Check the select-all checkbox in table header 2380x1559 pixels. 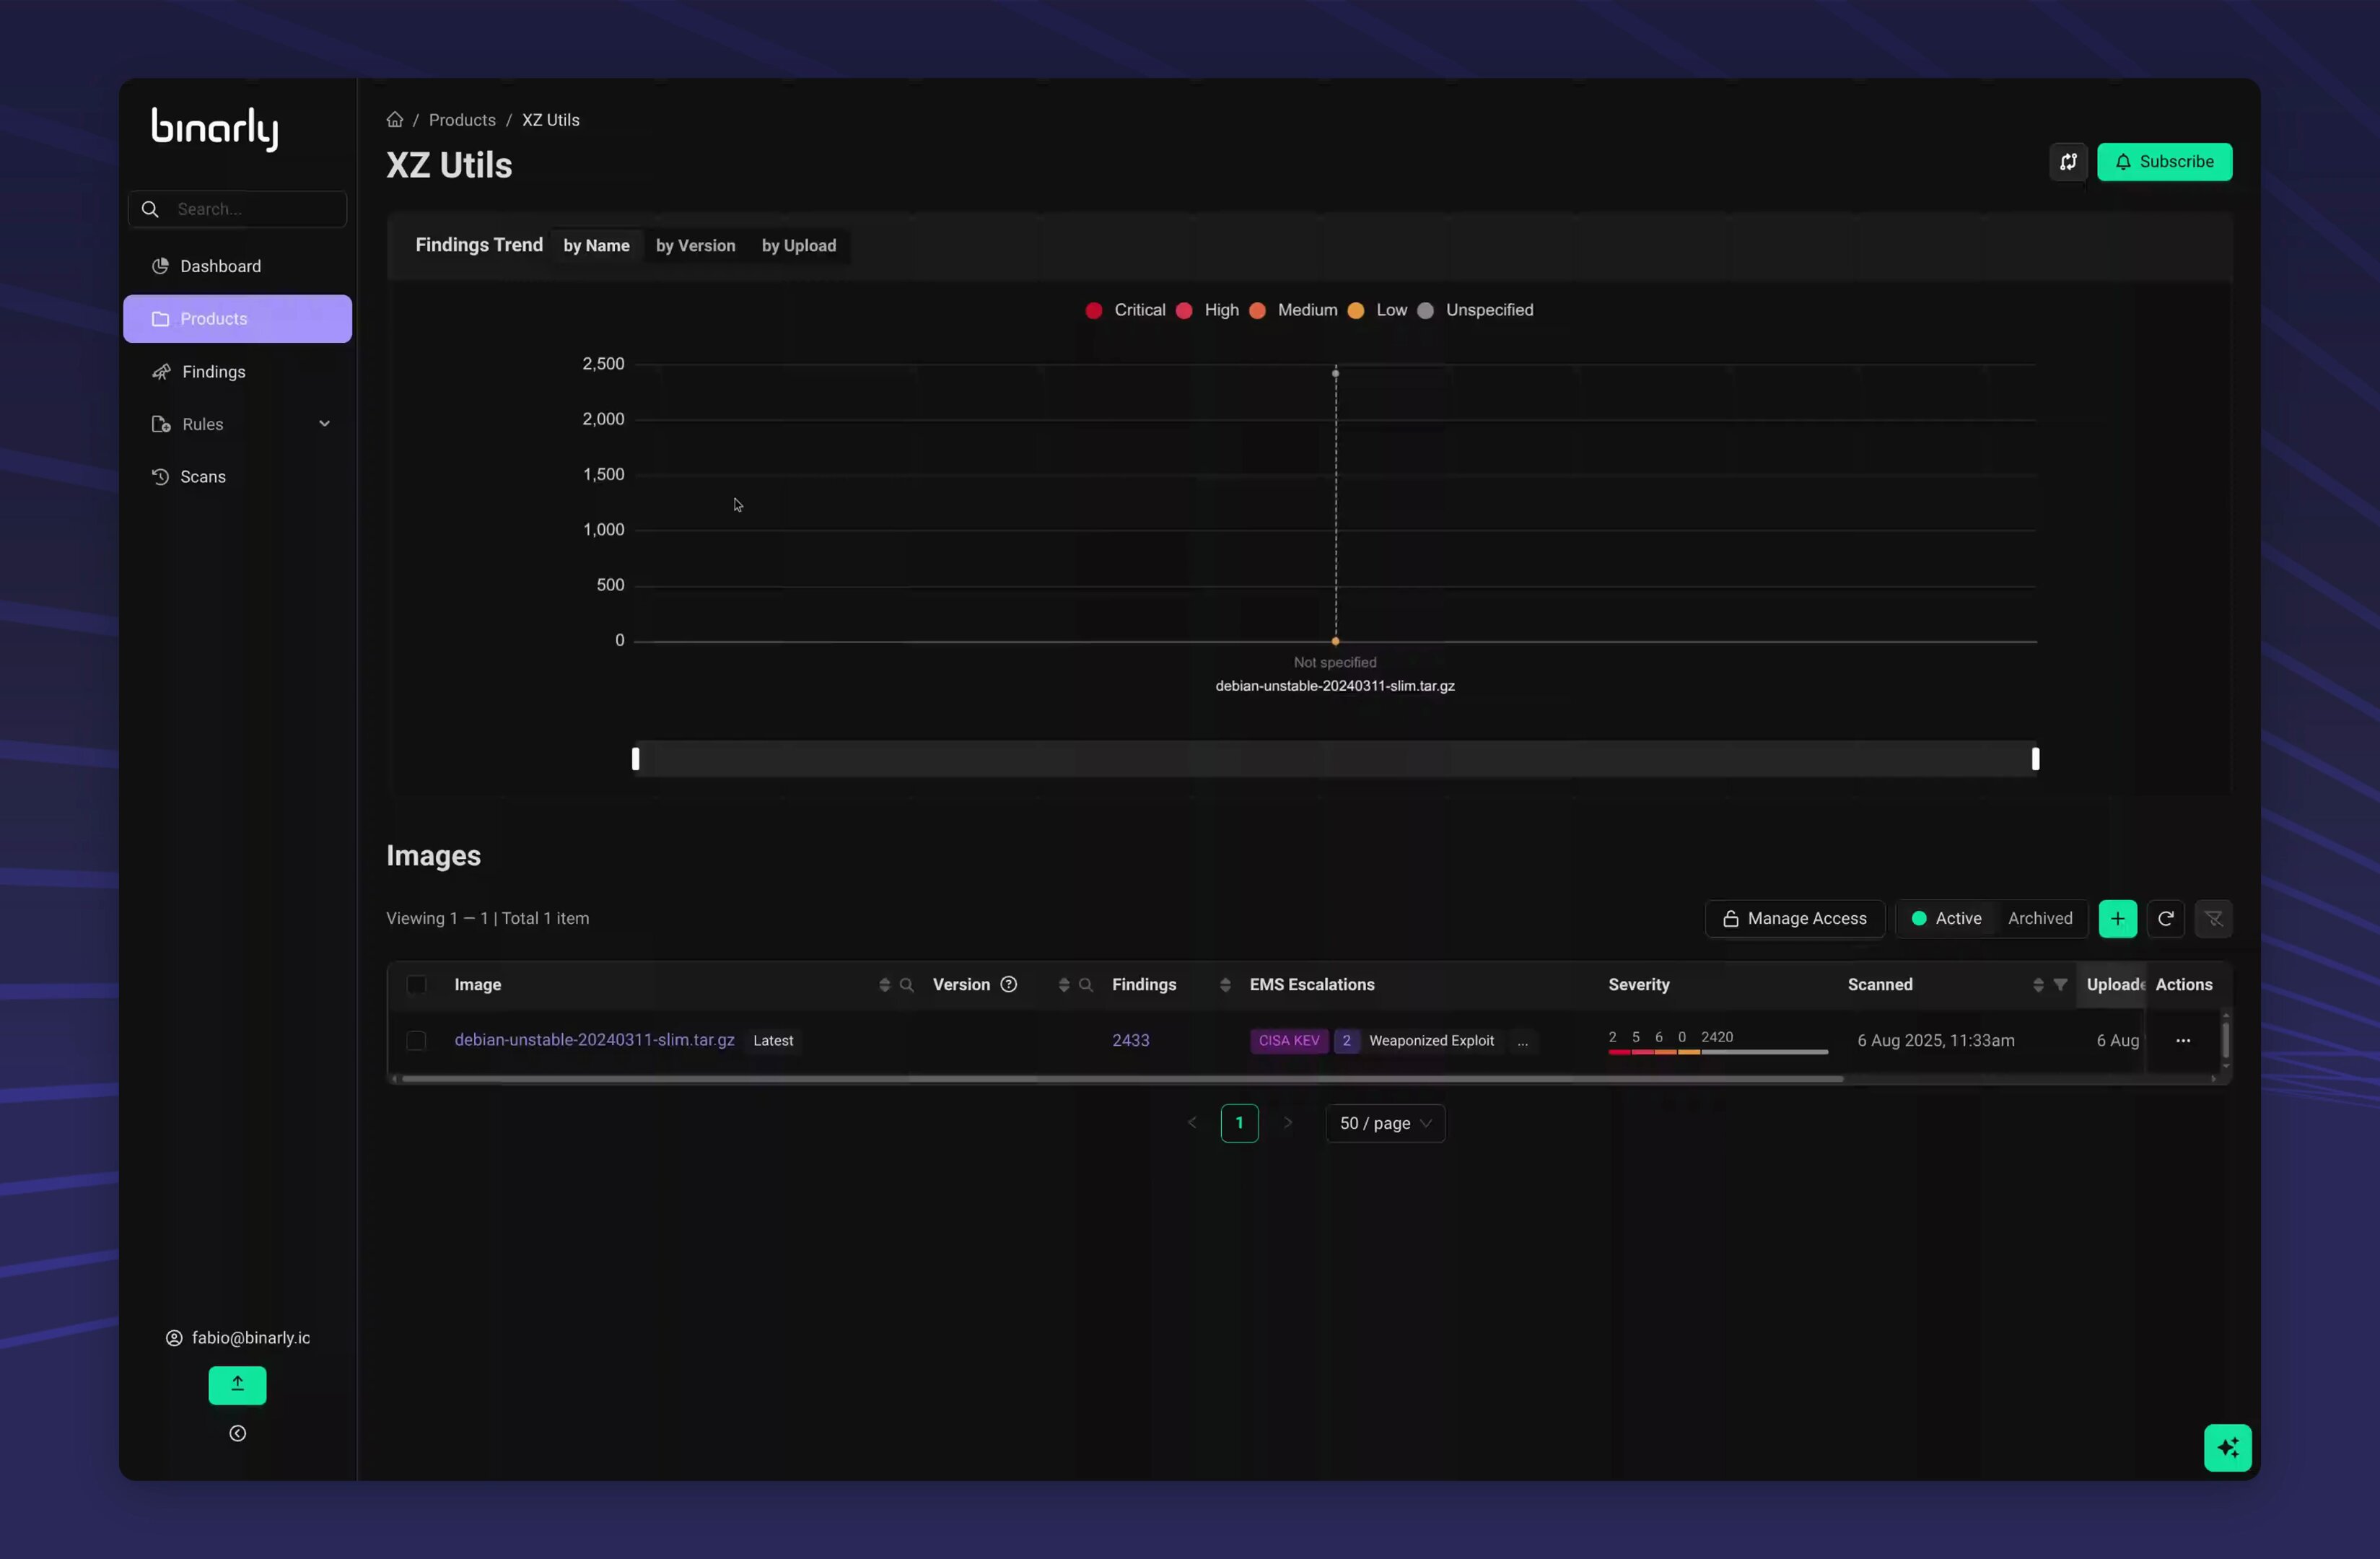[x=416, y=984]
